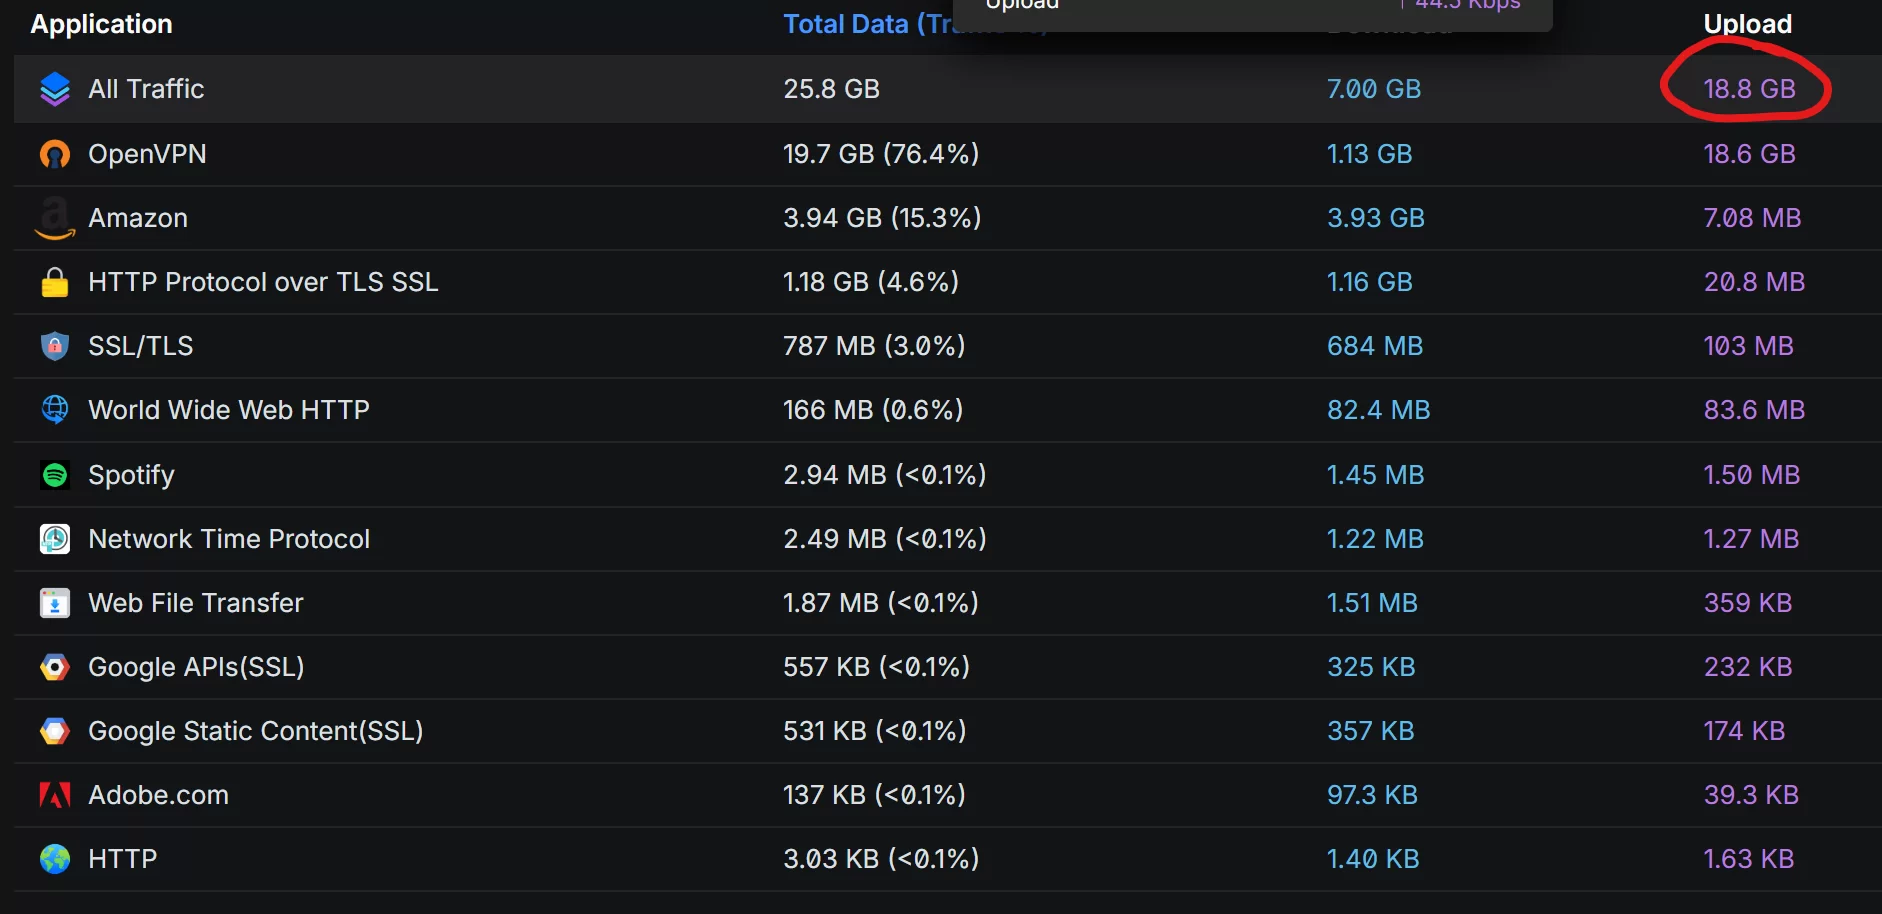Click the HTTP earth globe icon
1882x914 pixels.
pos(55,859)
